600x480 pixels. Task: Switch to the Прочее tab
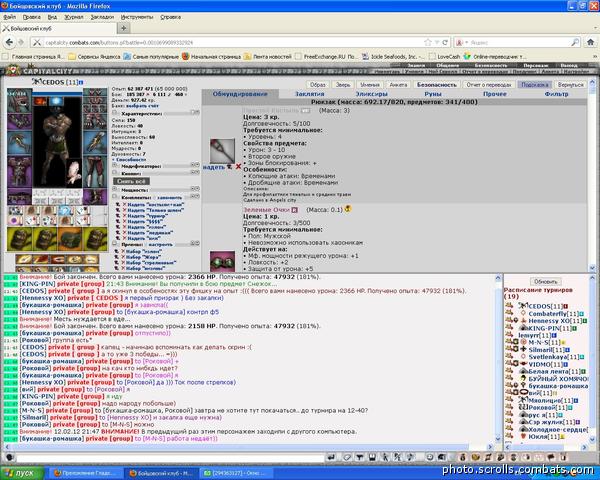coord(494,94)
